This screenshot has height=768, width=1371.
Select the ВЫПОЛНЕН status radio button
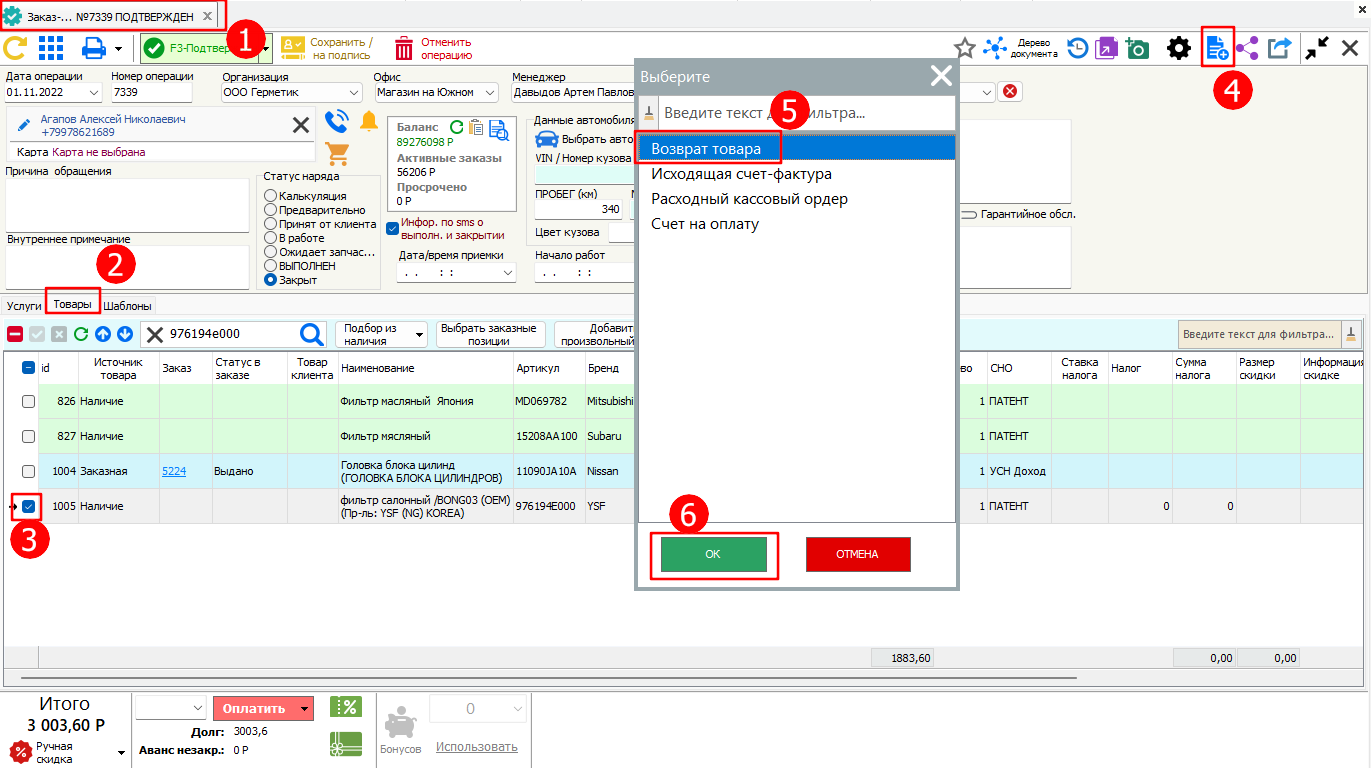[270, 266]
